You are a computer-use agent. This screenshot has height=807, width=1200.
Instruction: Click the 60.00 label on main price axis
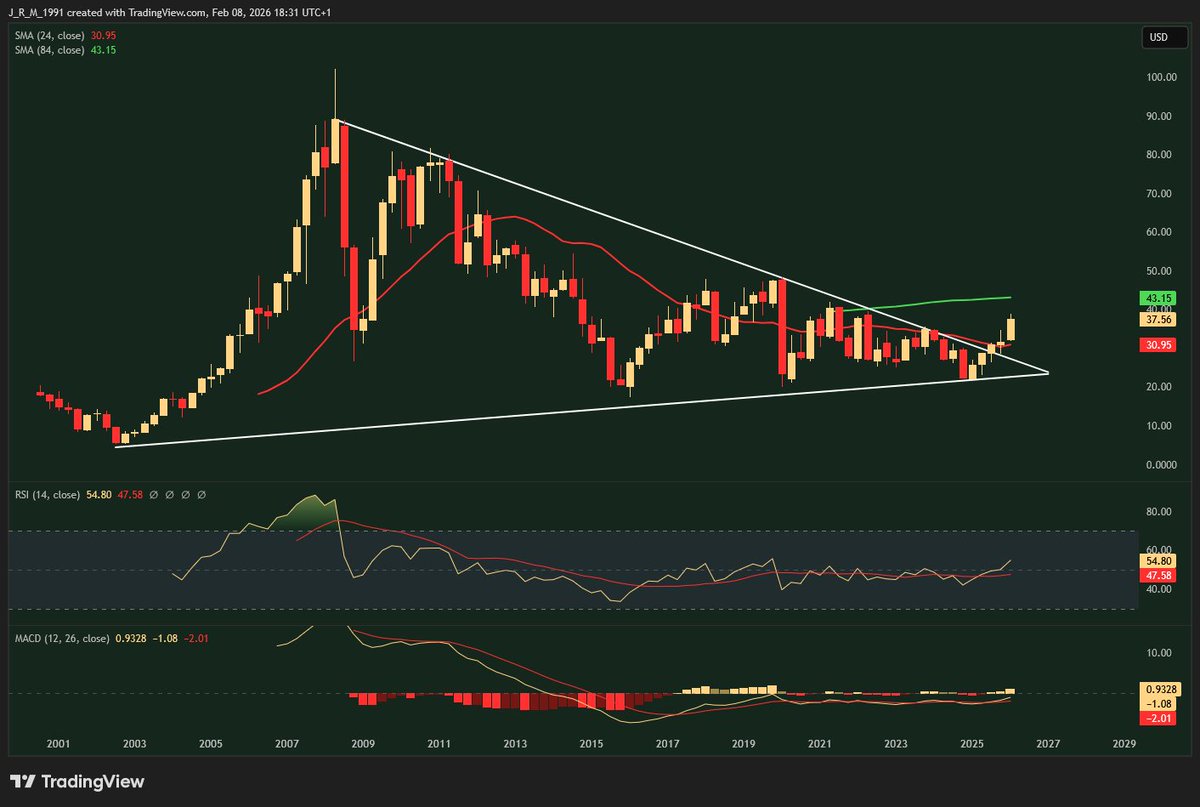click(1159, 233)
